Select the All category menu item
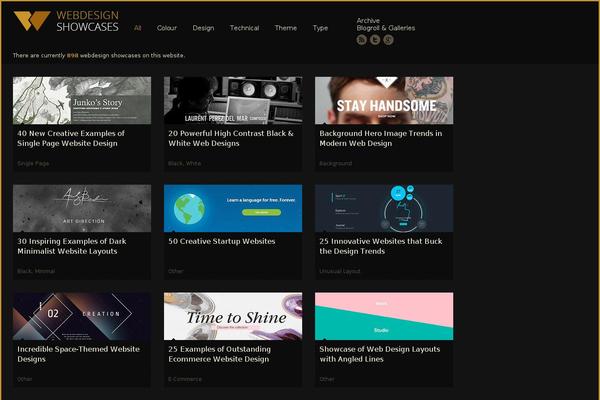 click(x=138, y=28)
